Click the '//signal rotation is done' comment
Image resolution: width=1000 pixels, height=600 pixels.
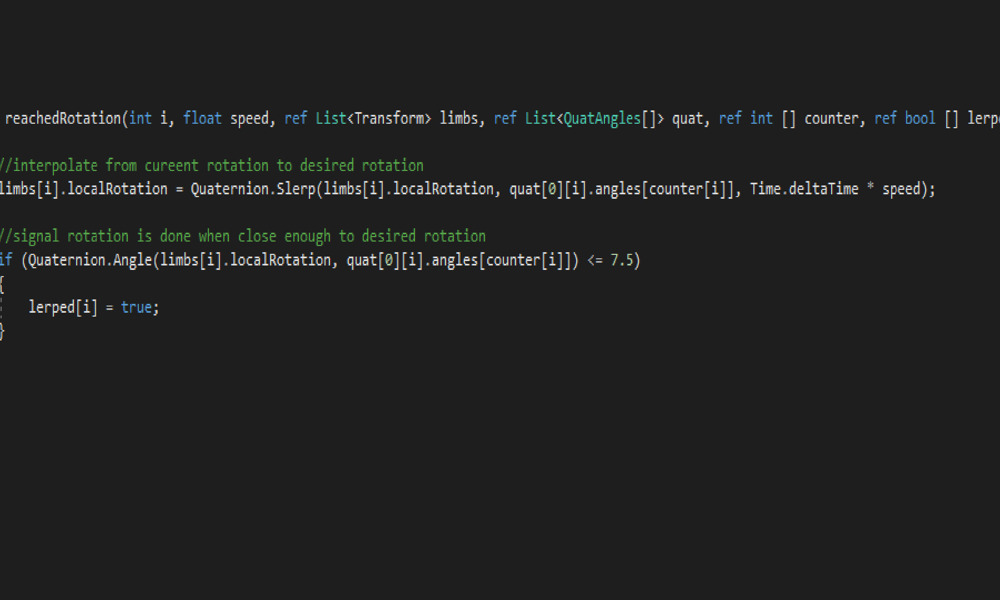pyautogui.click(x=242, y=237)
